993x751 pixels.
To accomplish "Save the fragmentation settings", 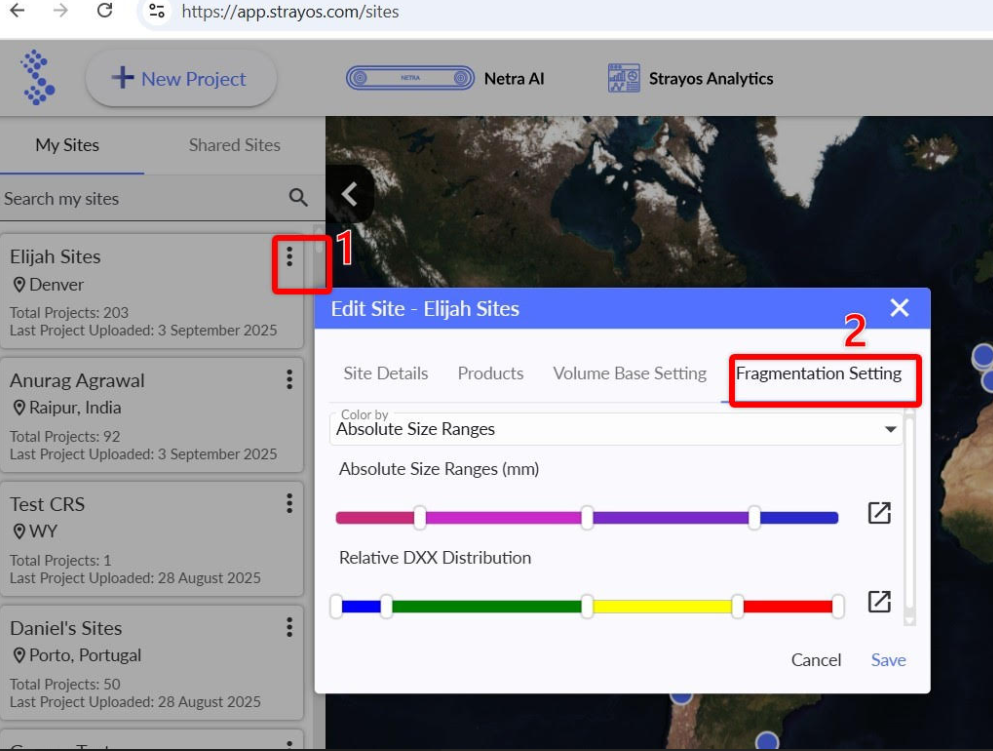I will [x=888, y=660].
